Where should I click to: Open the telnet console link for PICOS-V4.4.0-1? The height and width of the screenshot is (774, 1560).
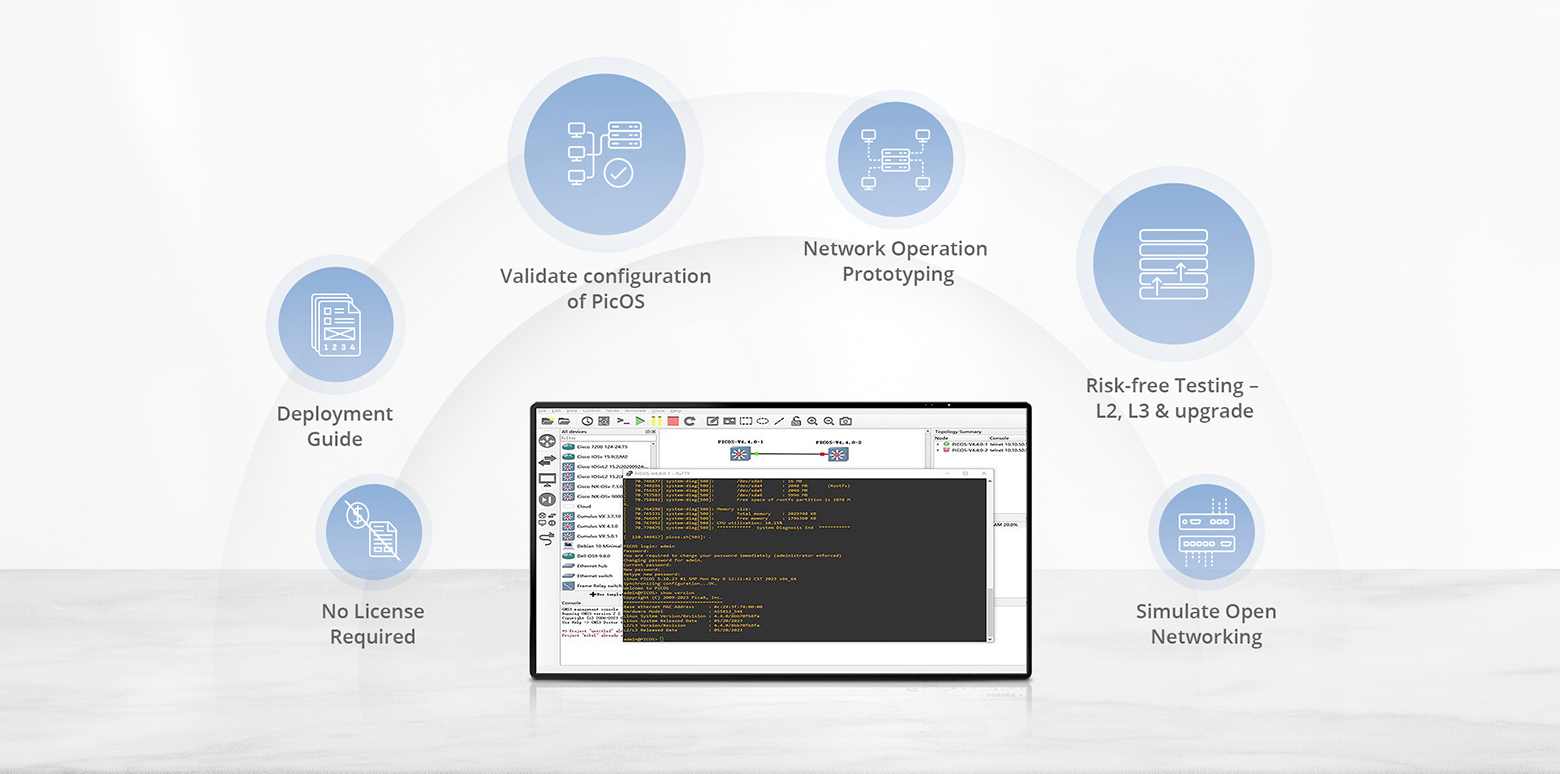coord(998,443)
